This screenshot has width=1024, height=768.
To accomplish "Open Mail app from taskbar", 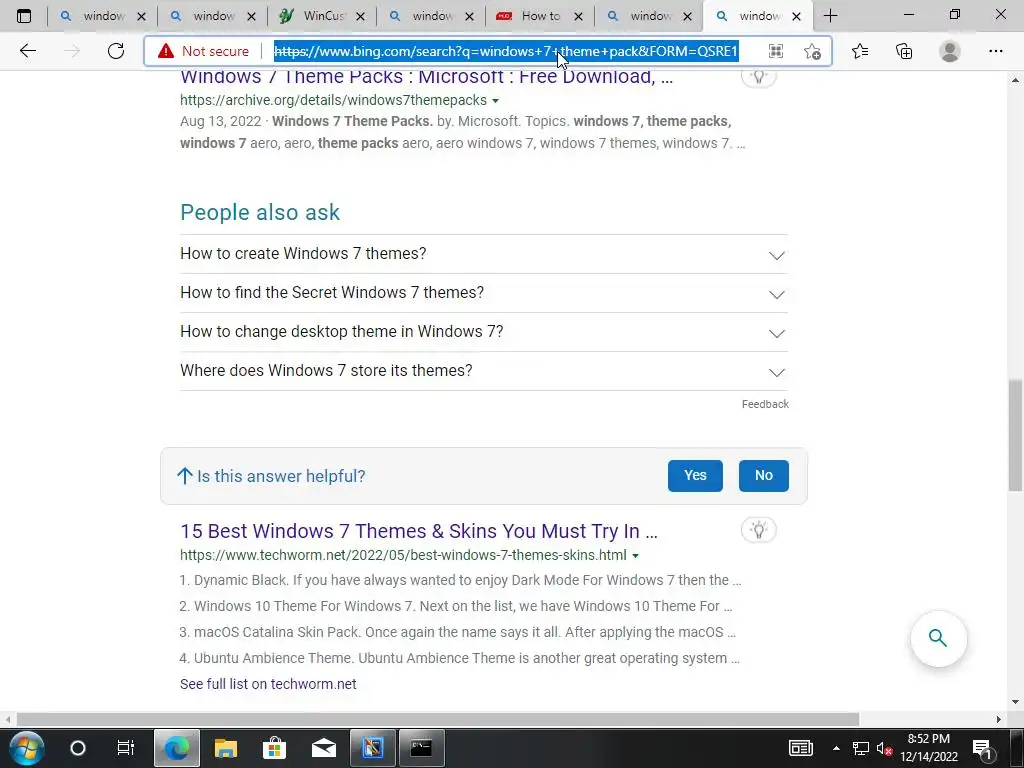I will pyautogui.click(x=324, y=748).
